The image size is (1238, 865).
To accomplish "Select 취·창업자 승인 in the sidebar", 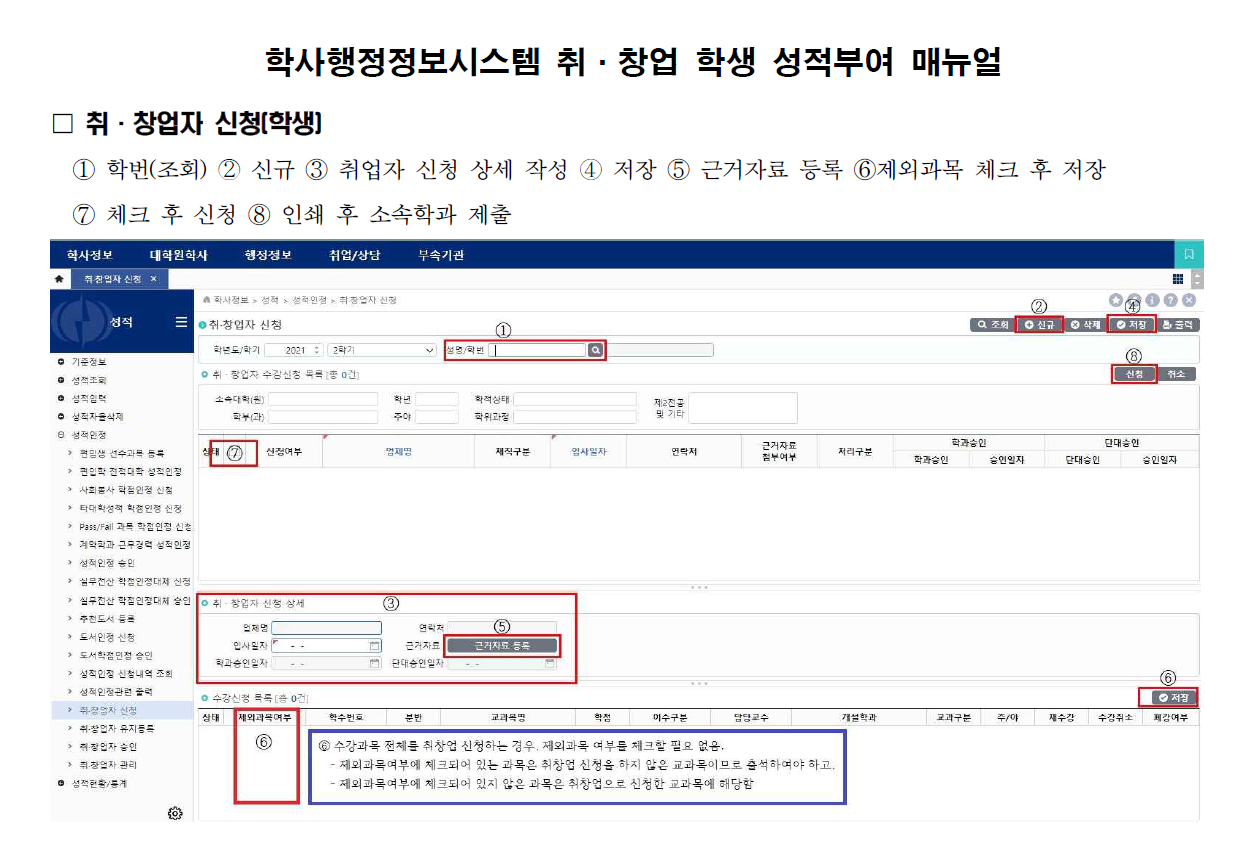I will 109,746.
